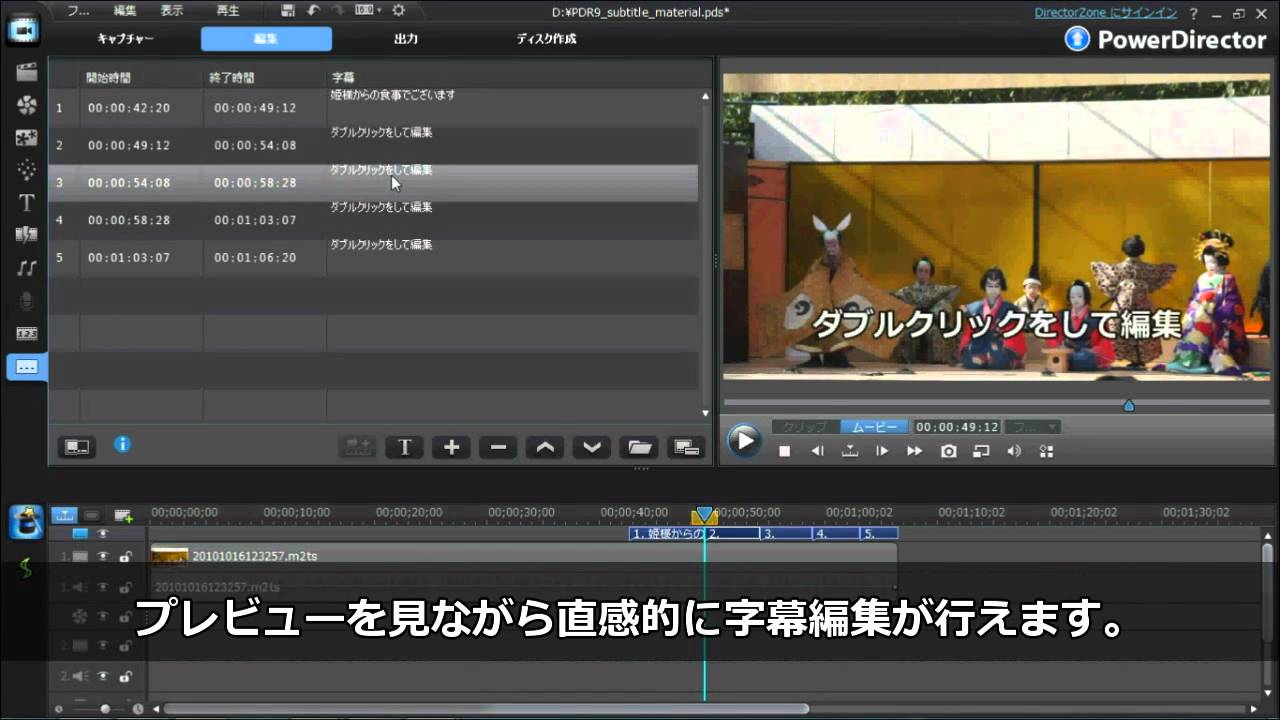Viewport: 1280px width, 720px height.
Task: Lock audio track 2
Action: (125, 676)
